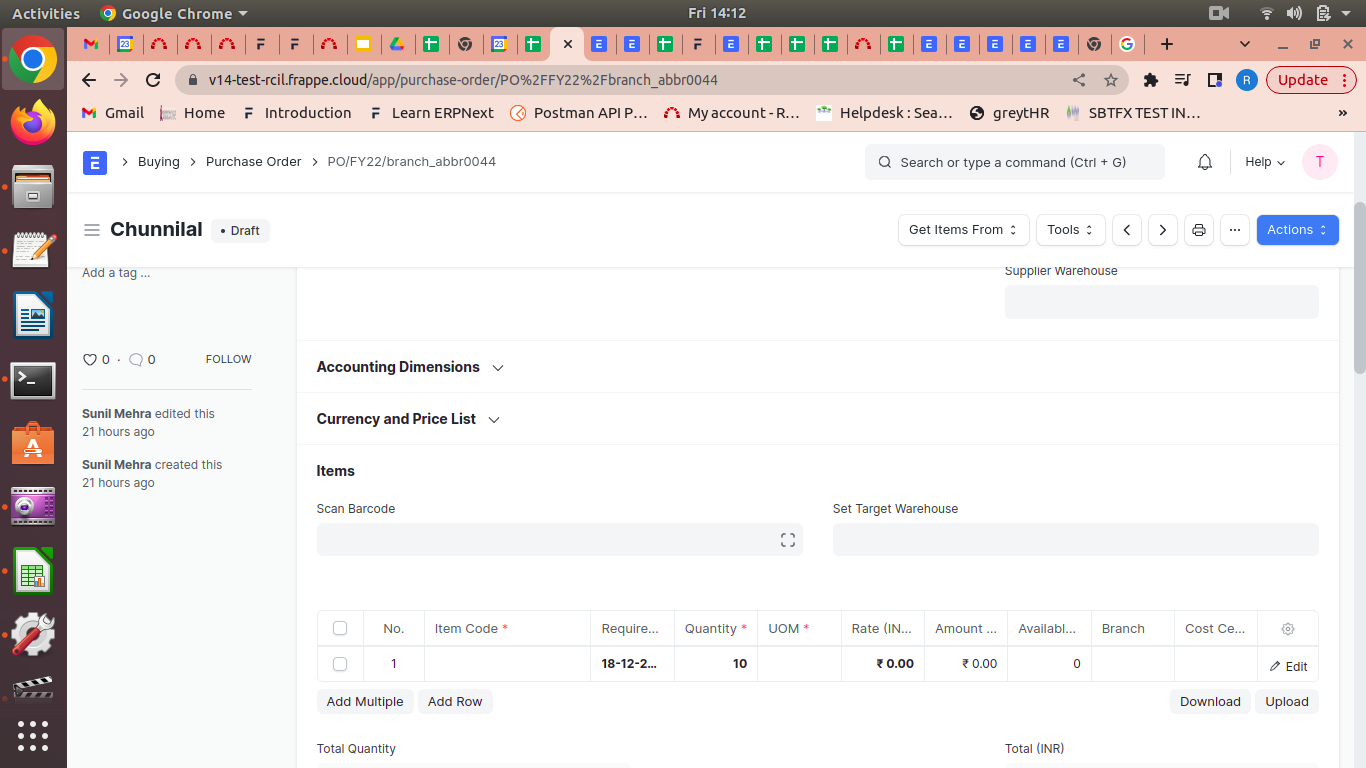Go to previous document with the left arrow
This screenshot has height=768, width=1366.
[x=1126, y=230]
